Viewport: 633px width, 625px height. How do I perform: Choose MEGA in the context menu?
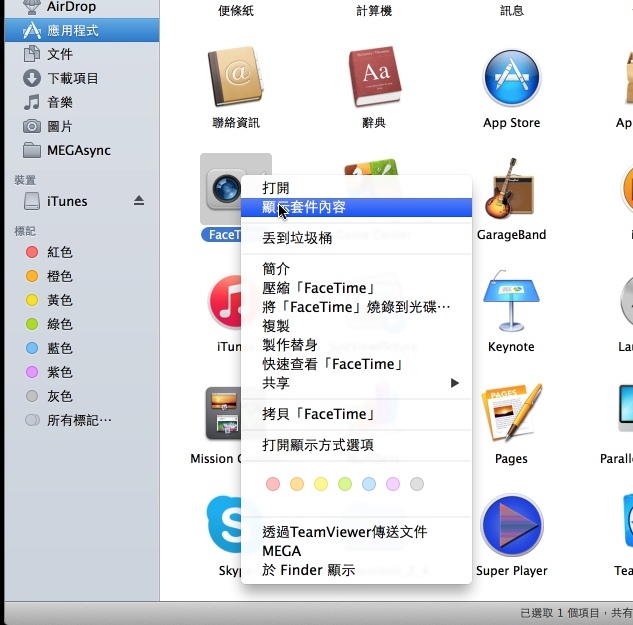(x=356, y=551)
